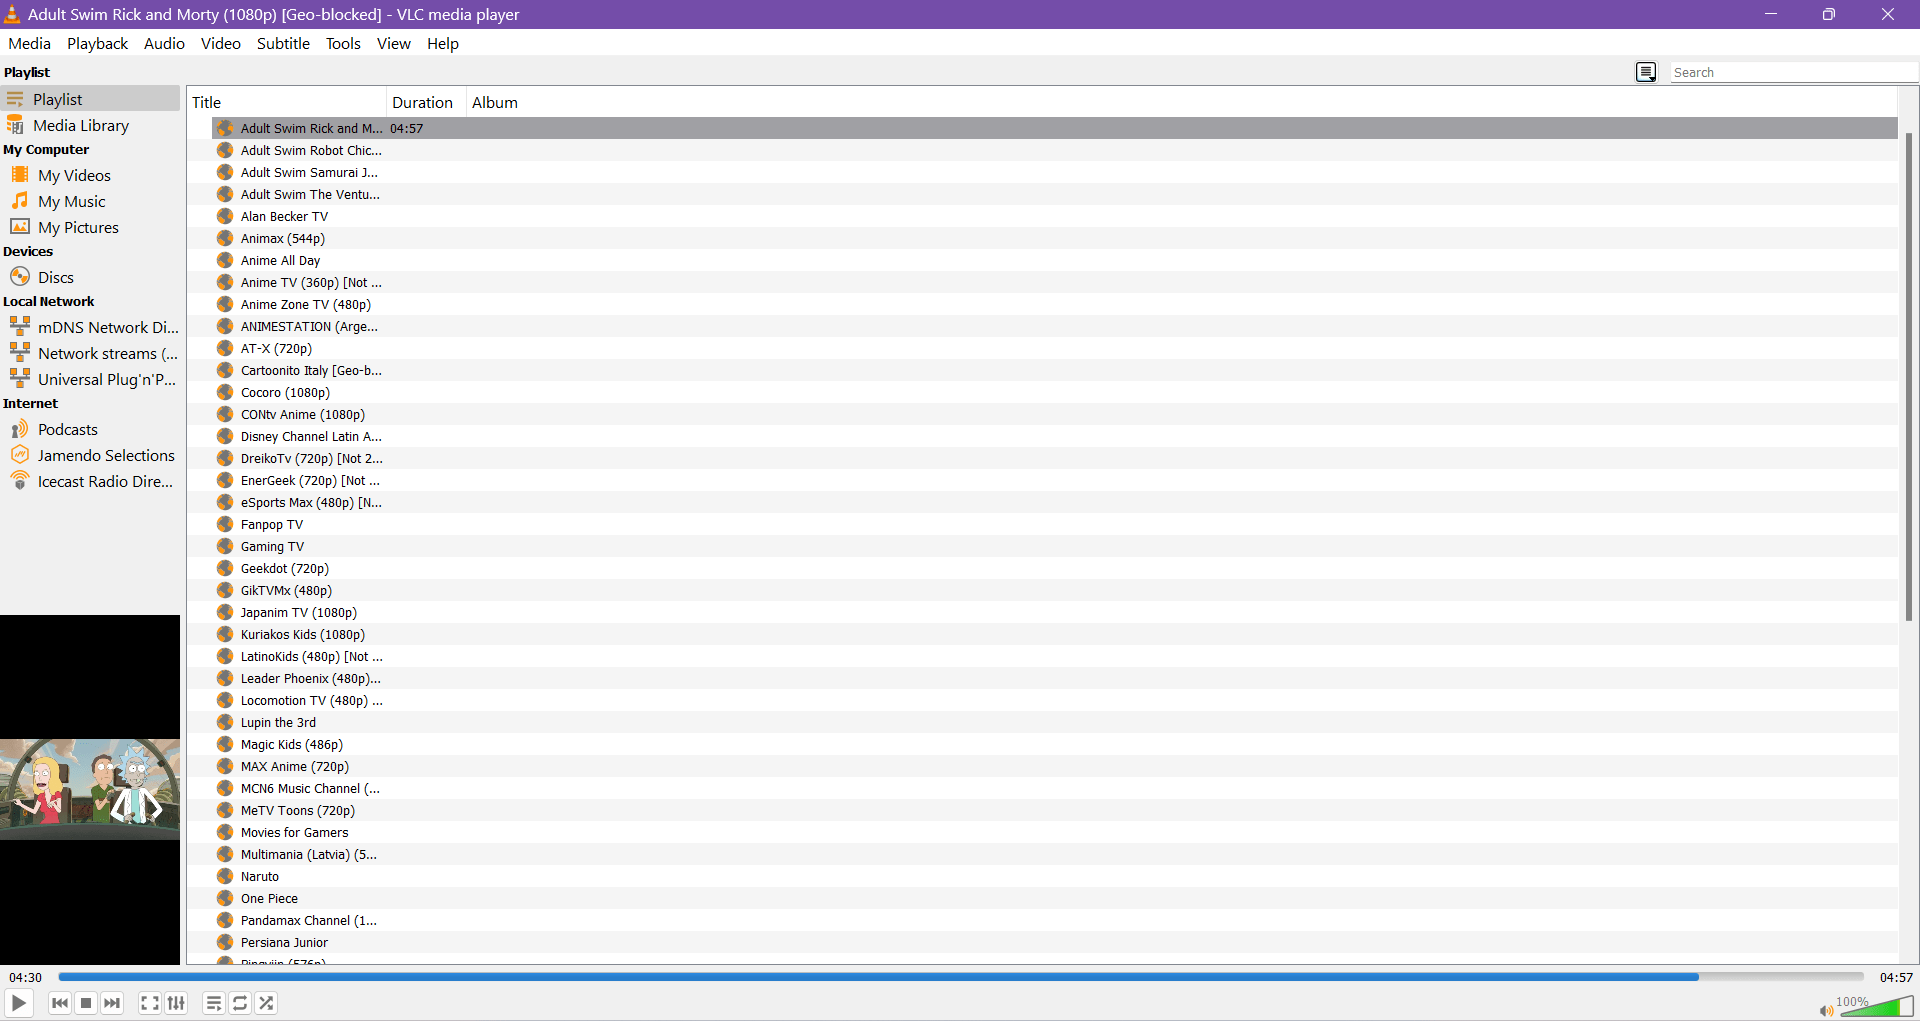Open the Media menu

[x=29, y=43]
